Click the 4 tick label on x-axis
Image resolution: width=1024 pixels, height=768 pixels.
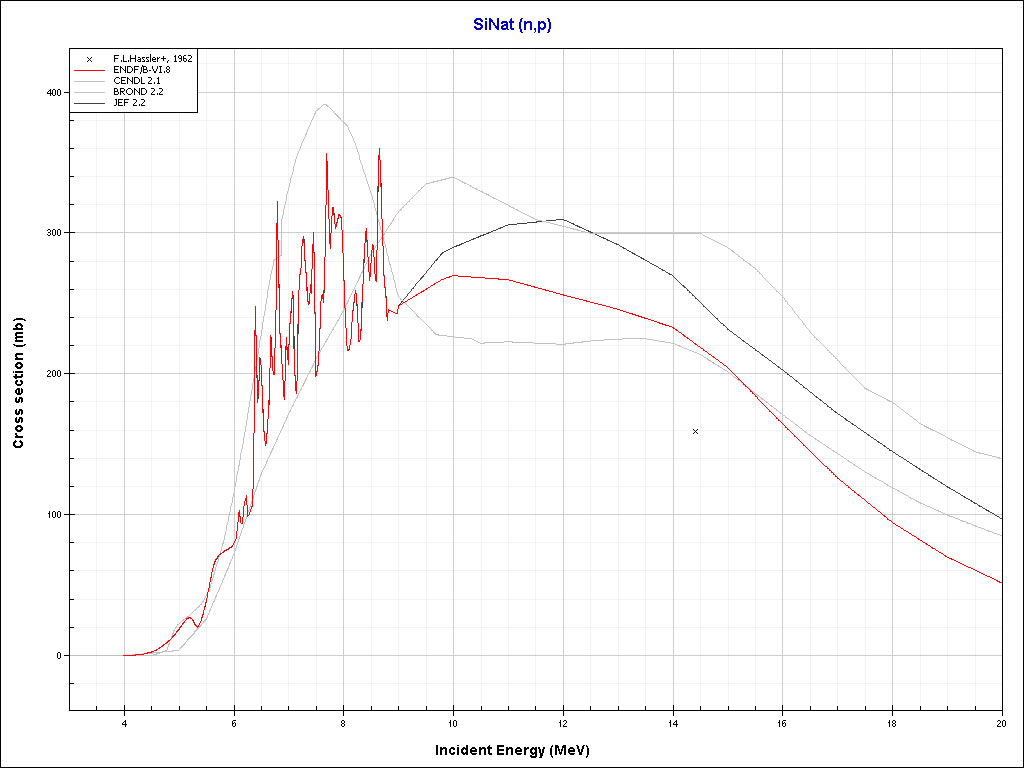pyautogui.click(x=124, y=722)
